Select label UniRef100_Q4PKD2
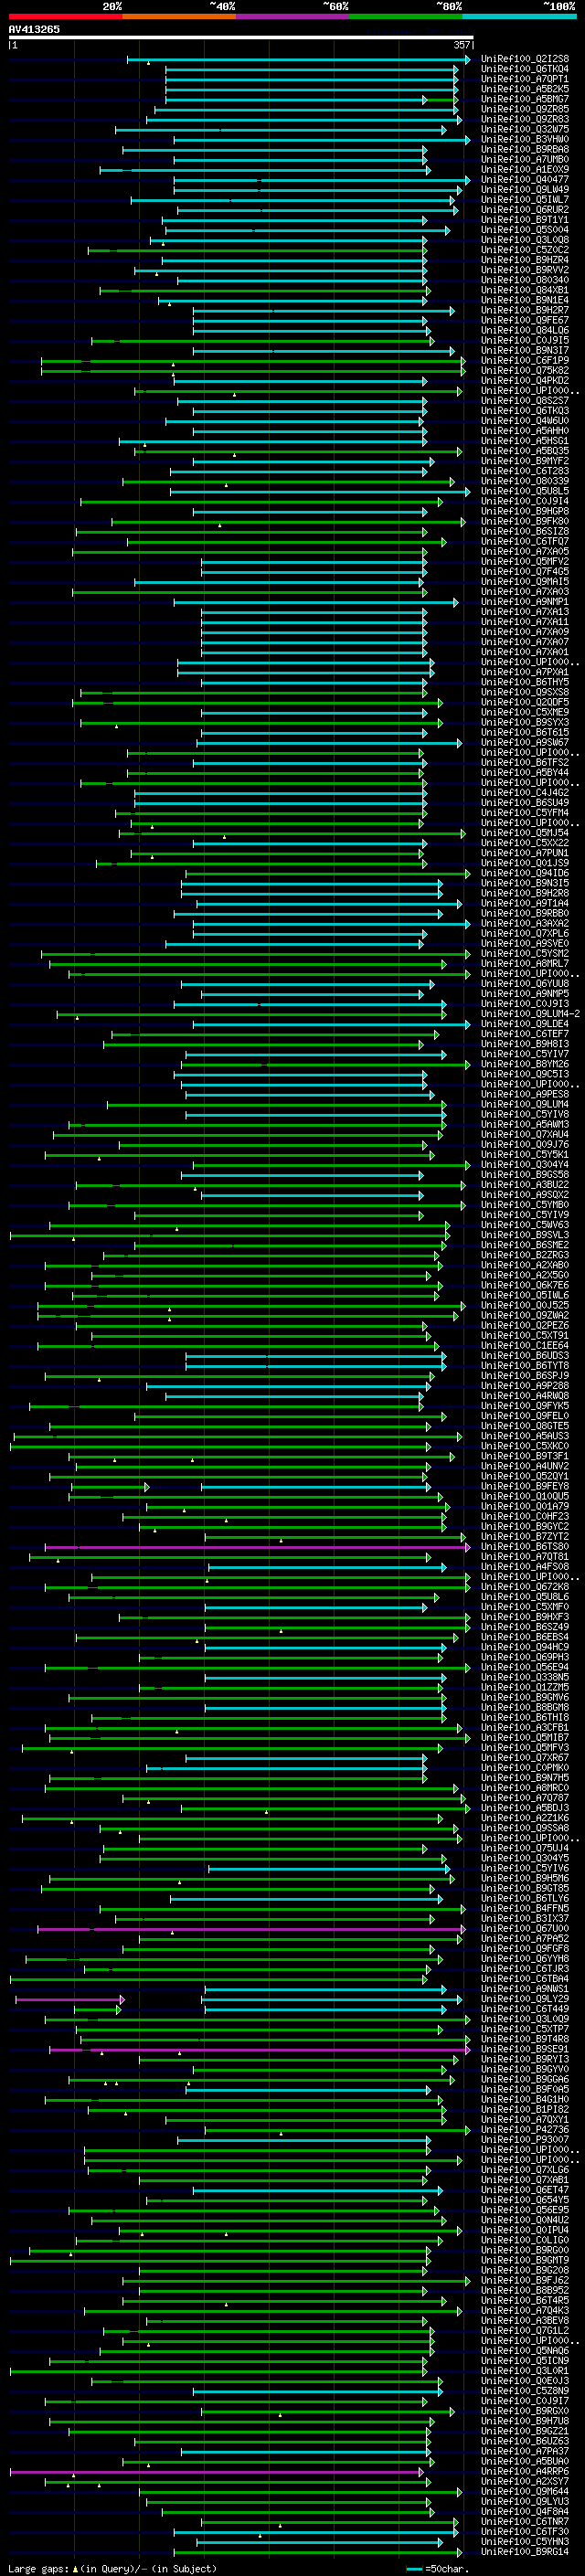 pyautogui.click(x=525, y=381)
